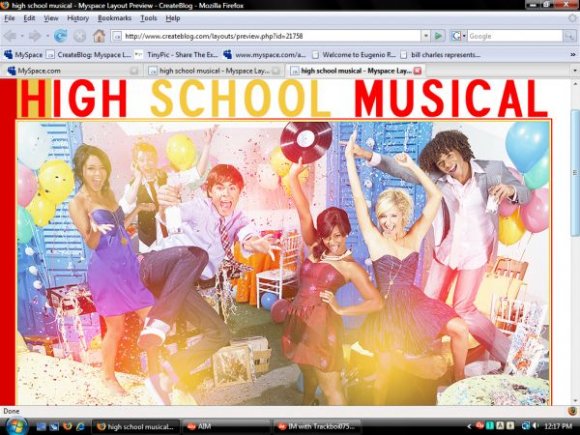
Task: Click the 12:17 PM taskbar clock
Action: (x=558, y=426)
